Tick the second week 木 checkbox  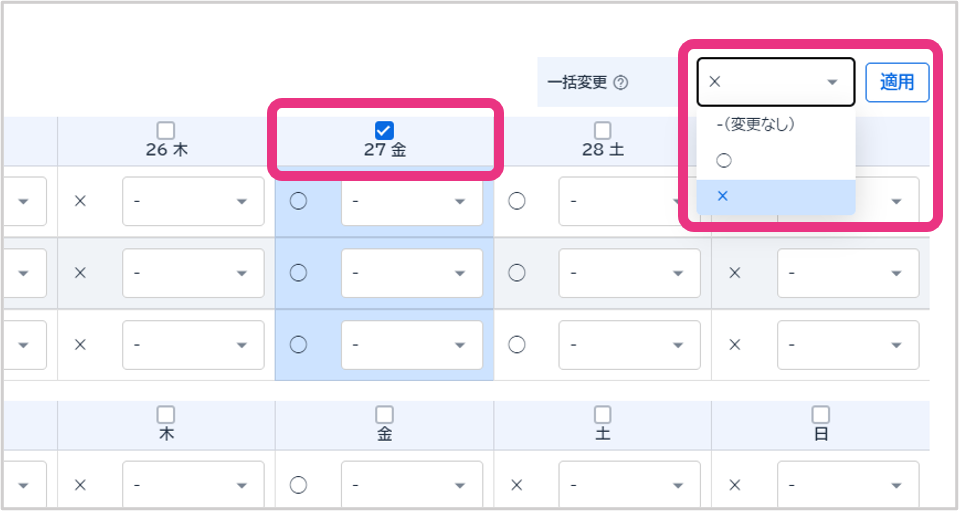pos(166,414)
